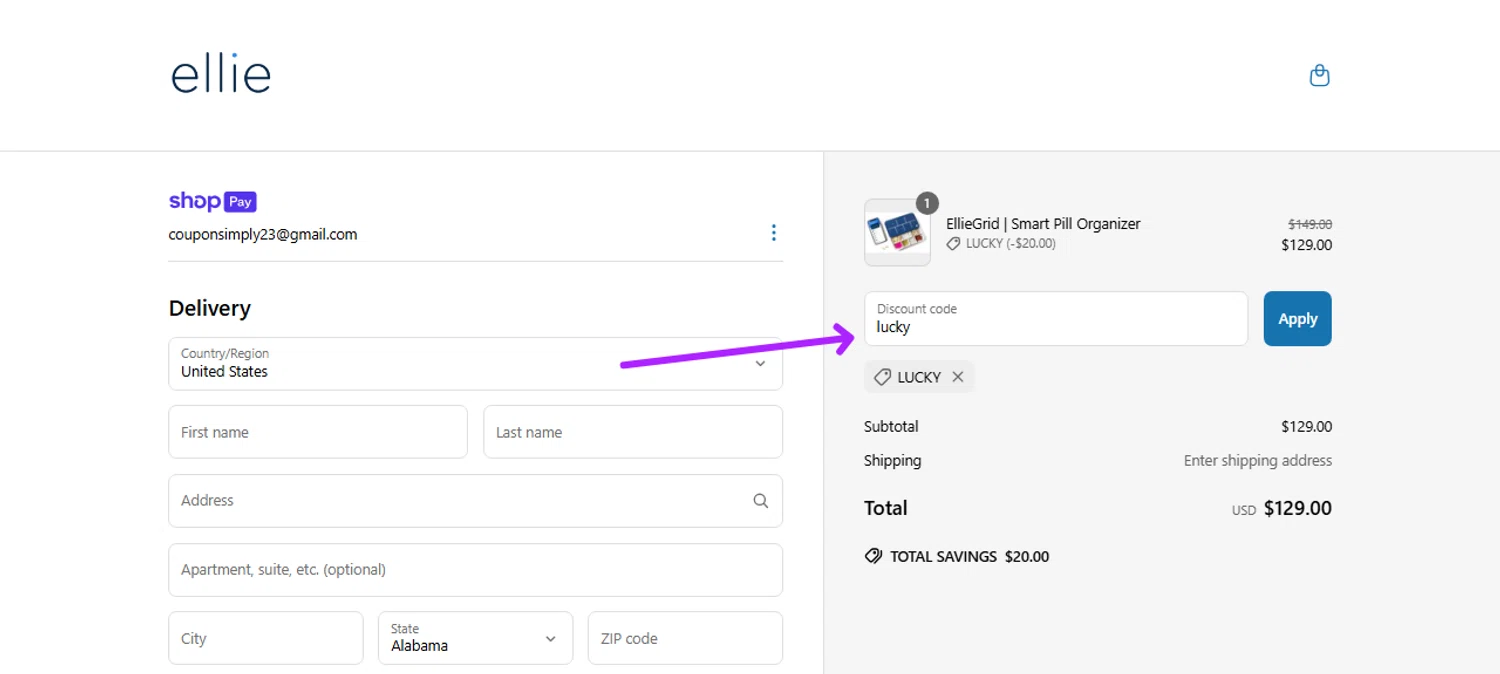Open the shopping bag cart icon
This screenshot has width=1500, height=674.
tap(1320, 76)
